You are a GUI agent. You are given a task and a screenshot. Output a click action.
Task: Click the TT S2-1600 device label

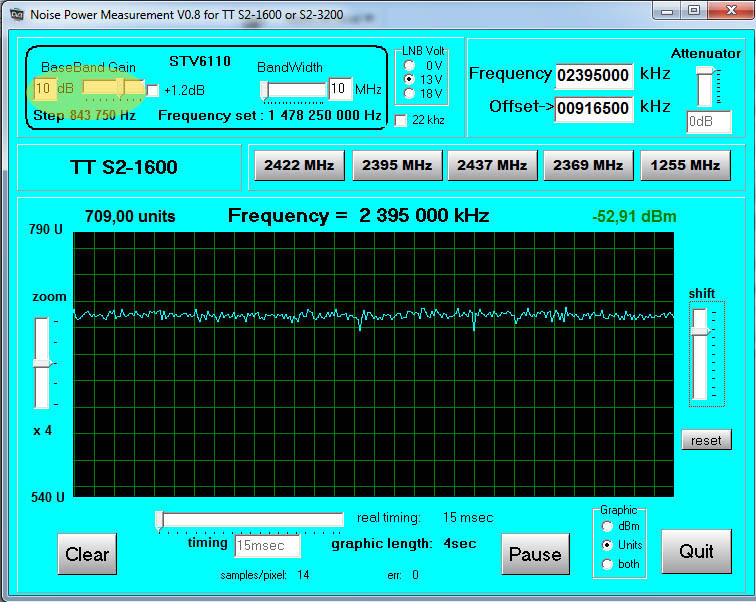124,167
